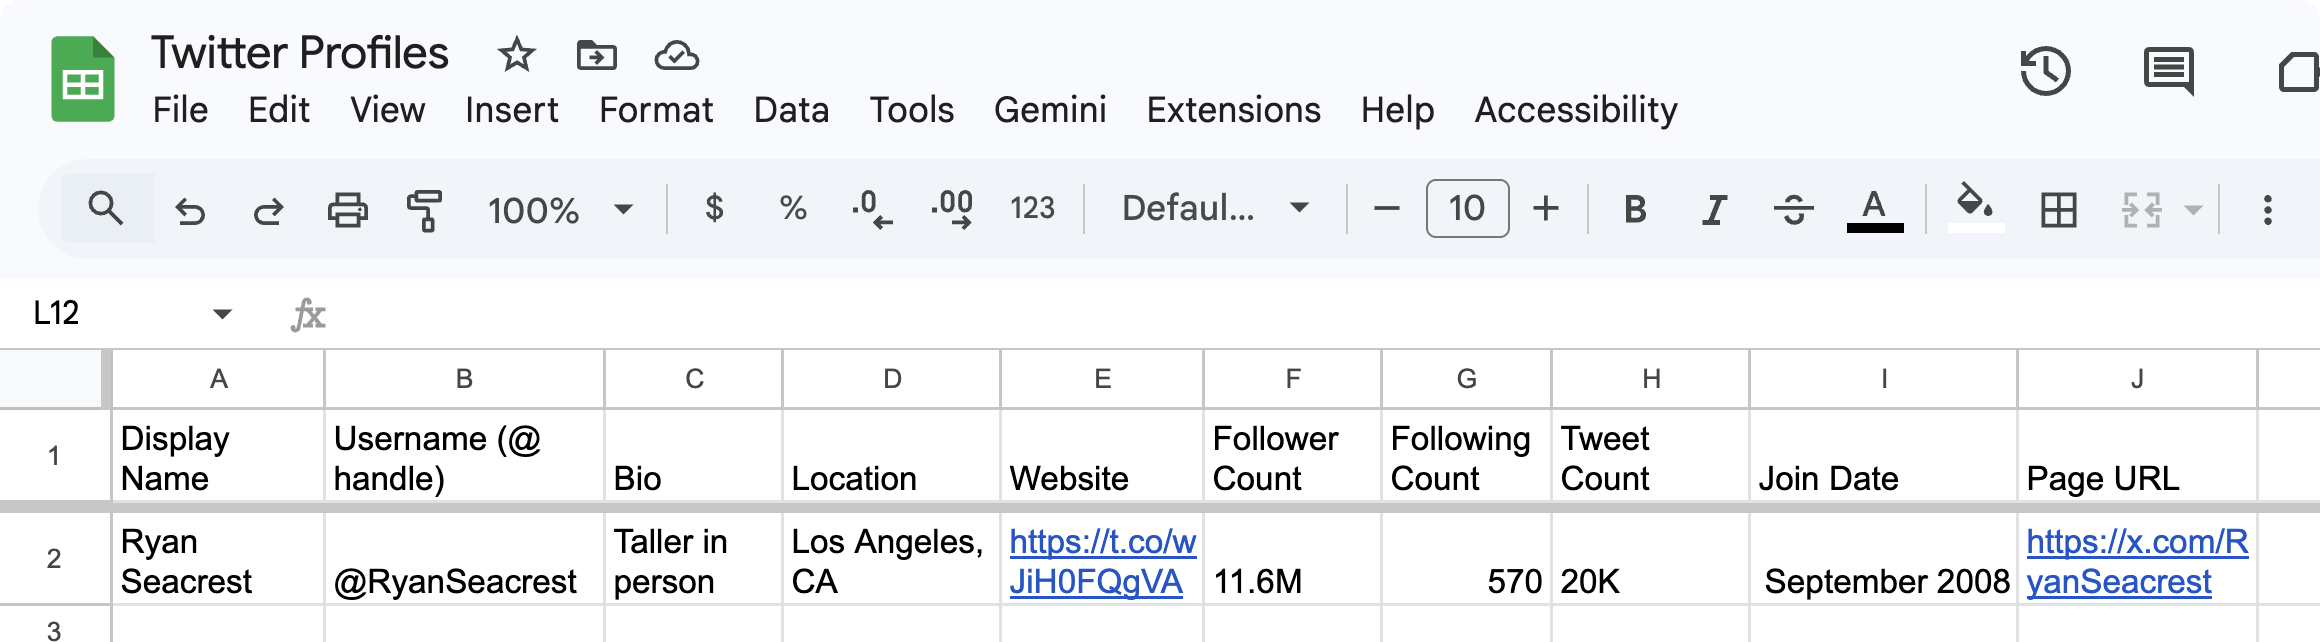Screen dimensions: 2320x642
Task: Click the redo arrow icon
Action: point(267,210)
